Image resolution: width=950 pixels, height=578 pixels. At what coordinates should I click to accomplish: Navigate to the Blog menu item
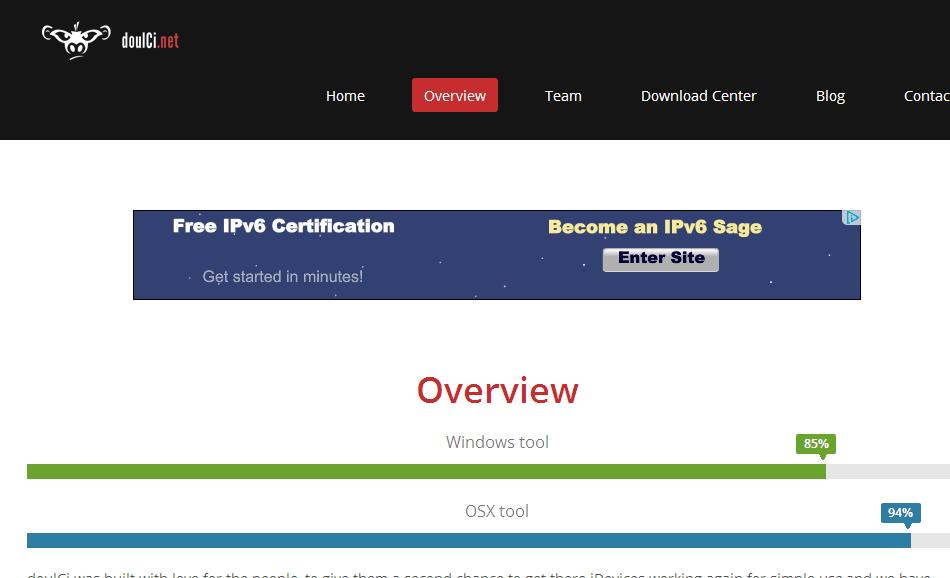tap(830, 96)
